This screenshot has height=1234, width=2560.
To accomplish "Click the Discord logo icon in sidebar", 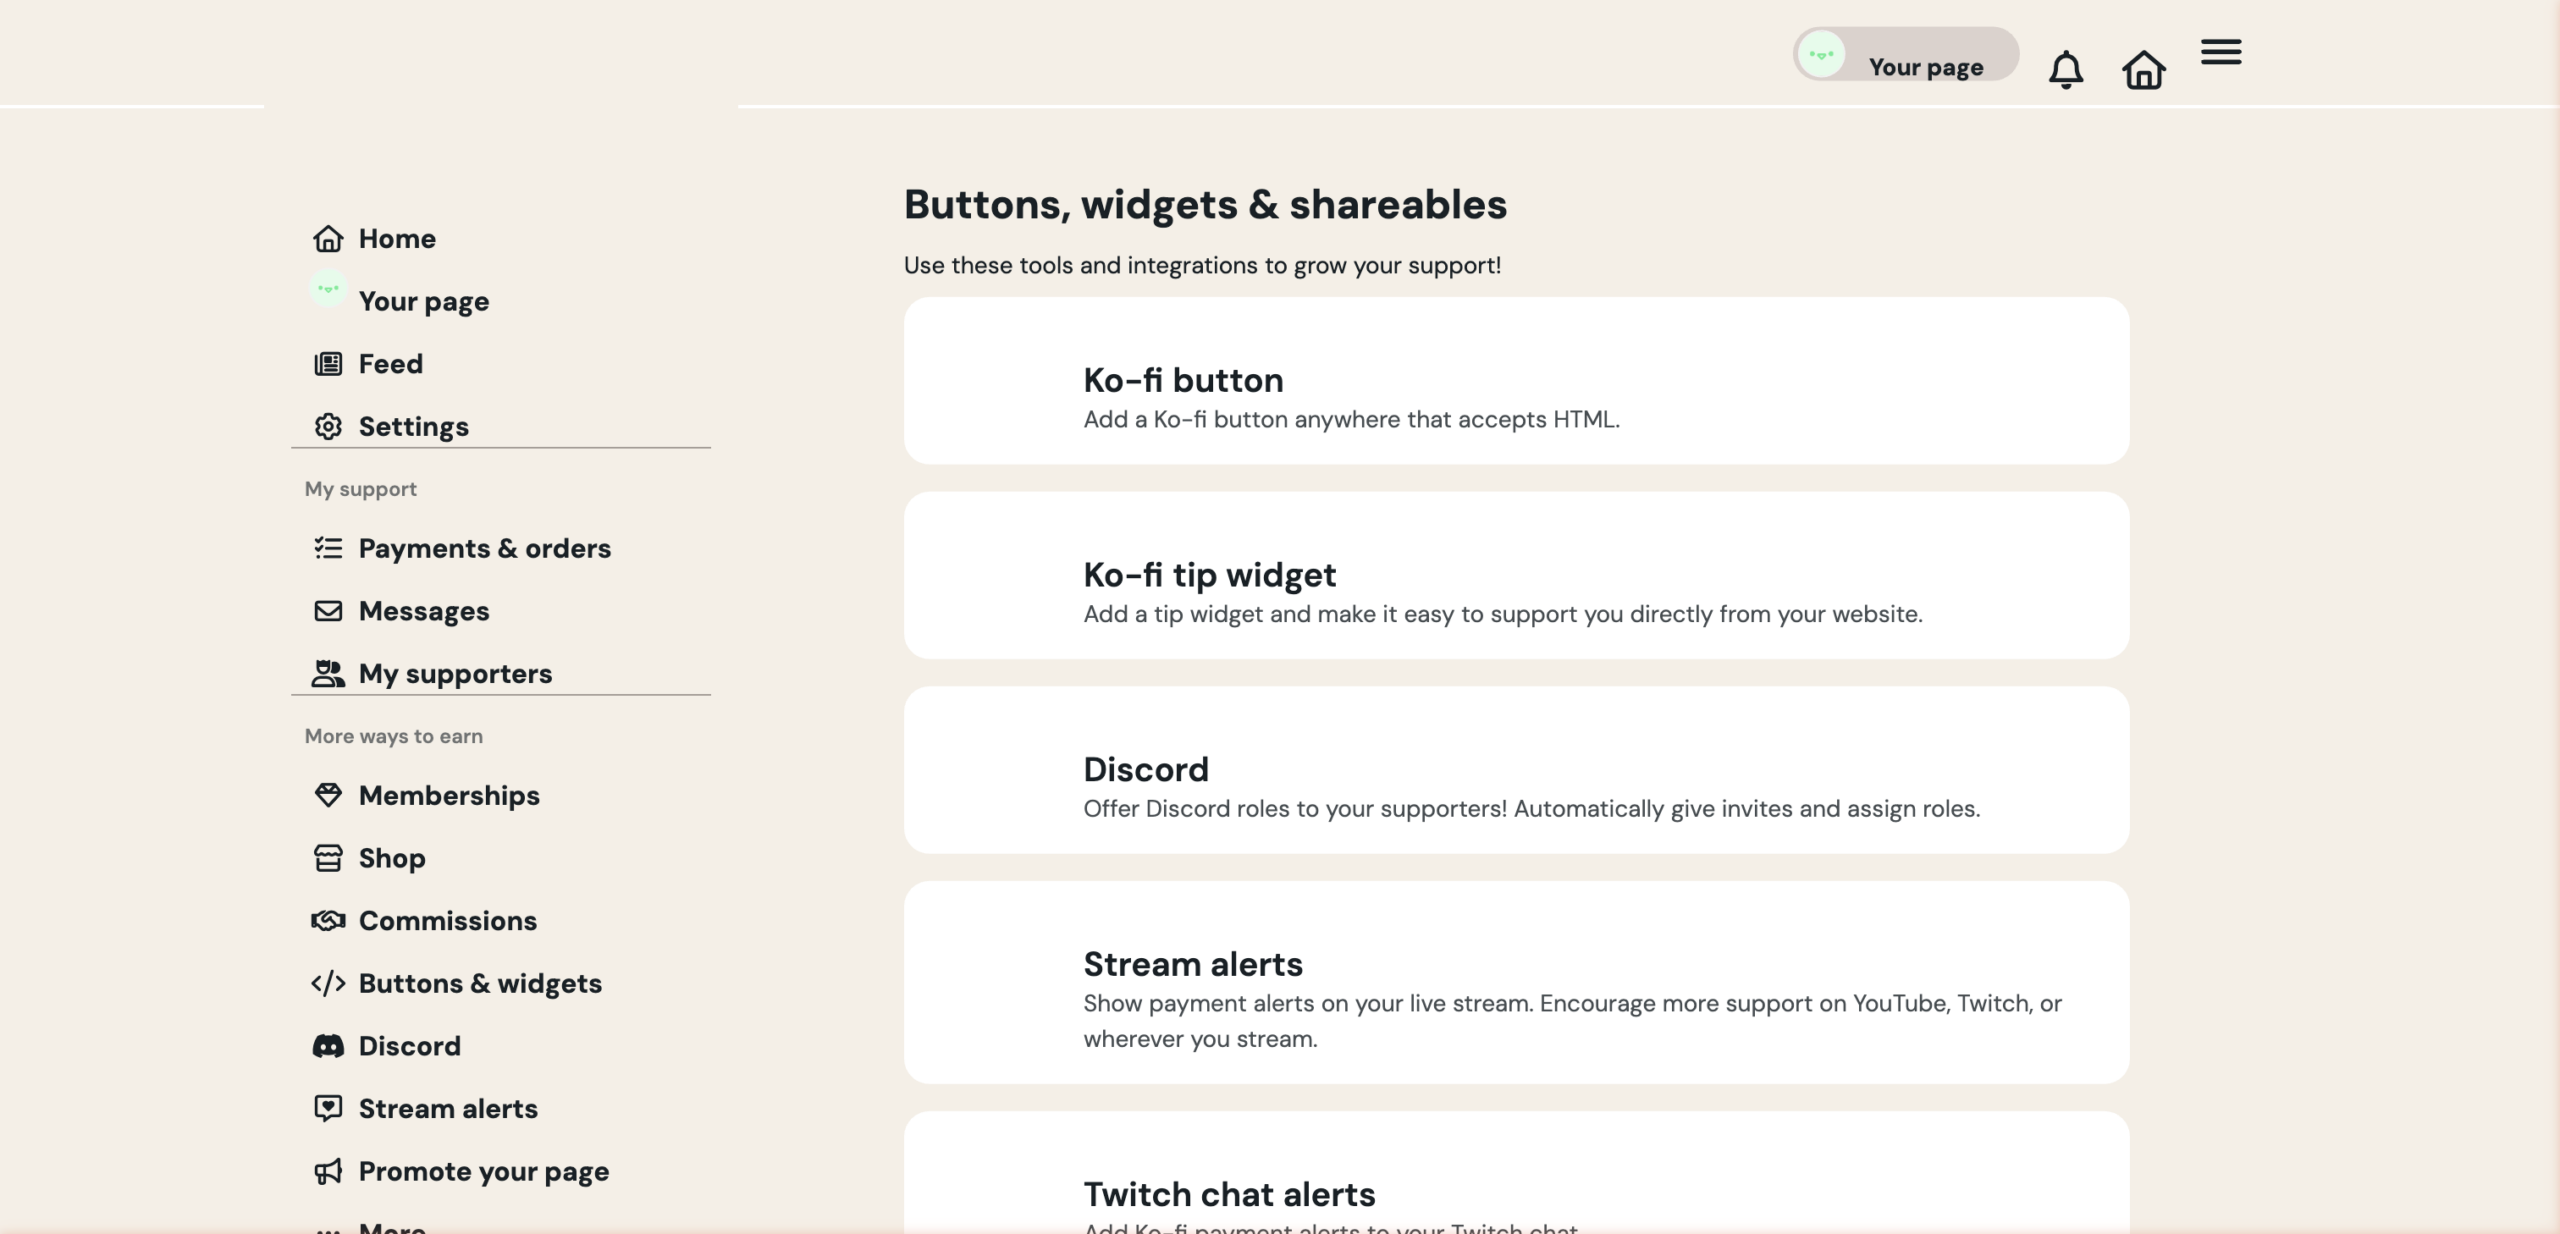I will point(328,1046).
